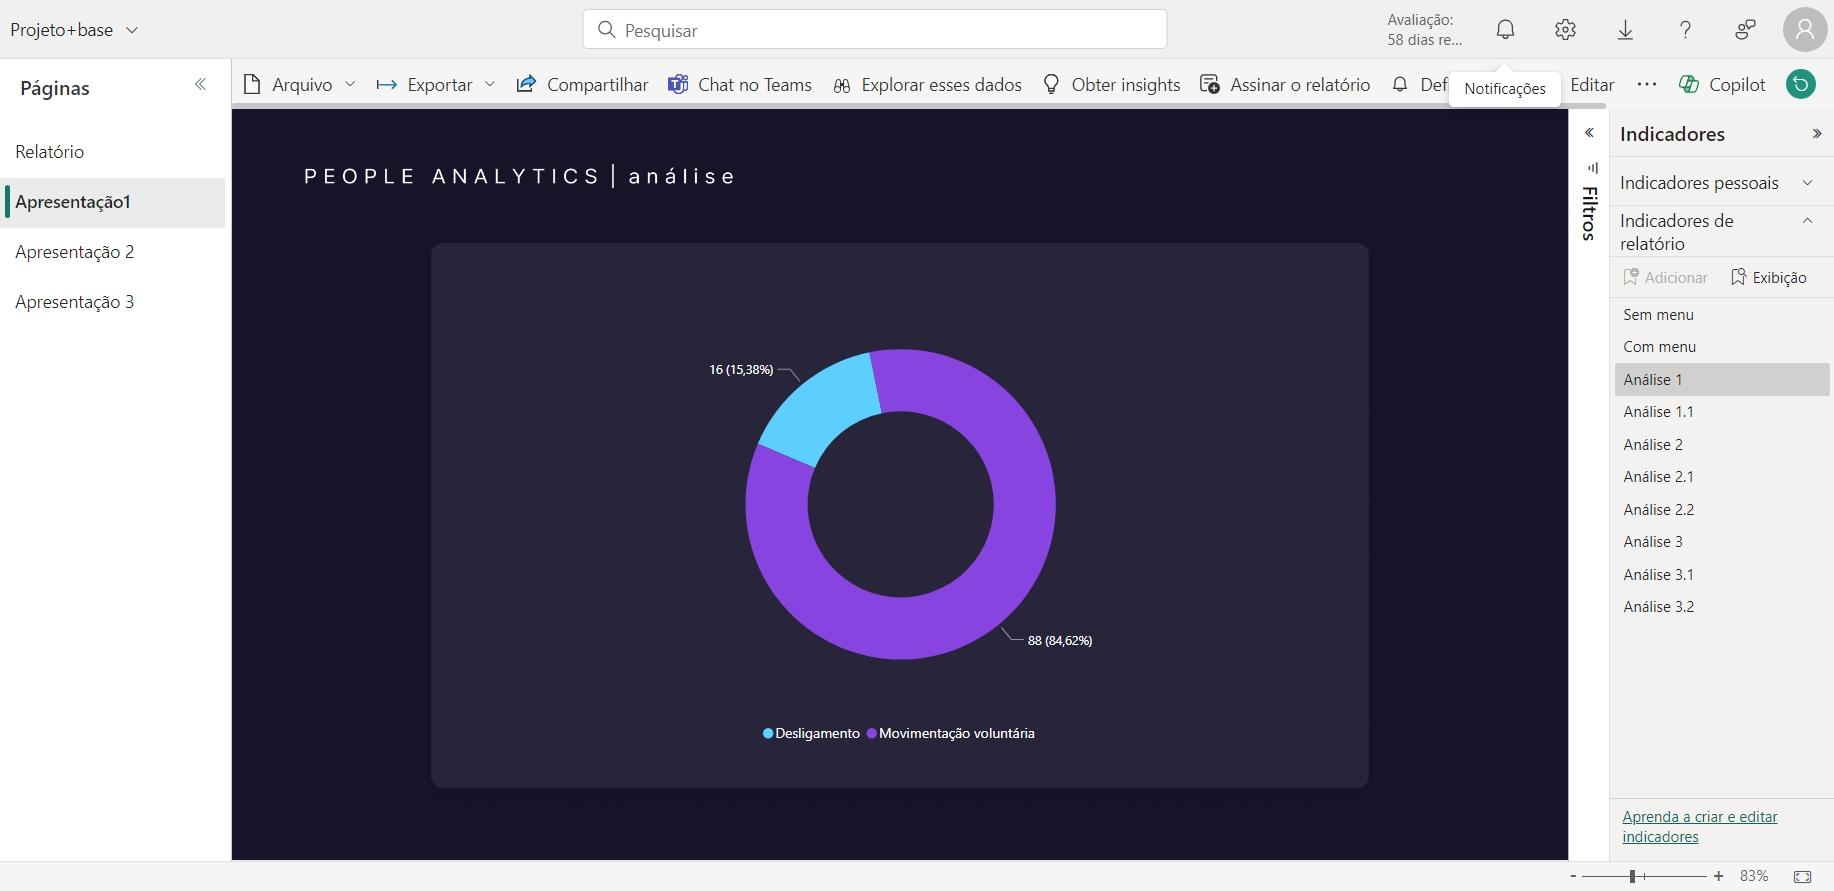Screen dimensions: 1834x891
Task: Click the Download arrow icon
Action: click(x=1625, y=30)
